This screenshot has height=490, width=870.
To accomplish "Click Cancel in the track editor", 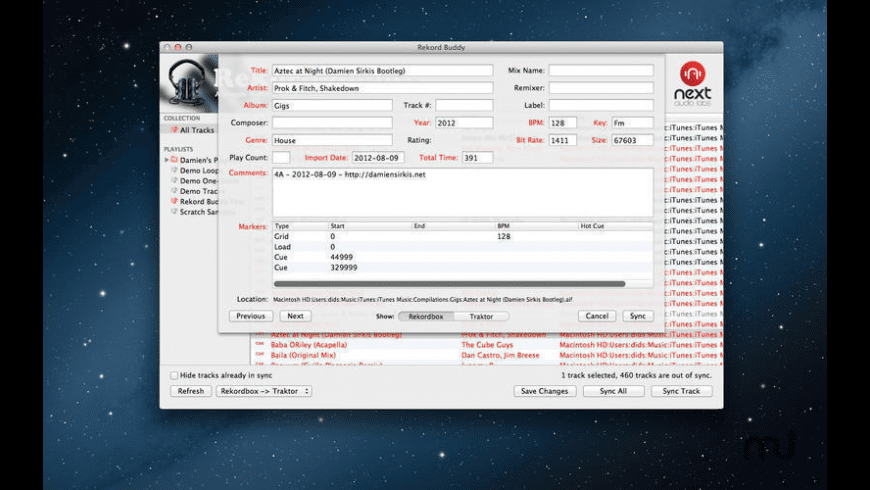I will [597, 316].
